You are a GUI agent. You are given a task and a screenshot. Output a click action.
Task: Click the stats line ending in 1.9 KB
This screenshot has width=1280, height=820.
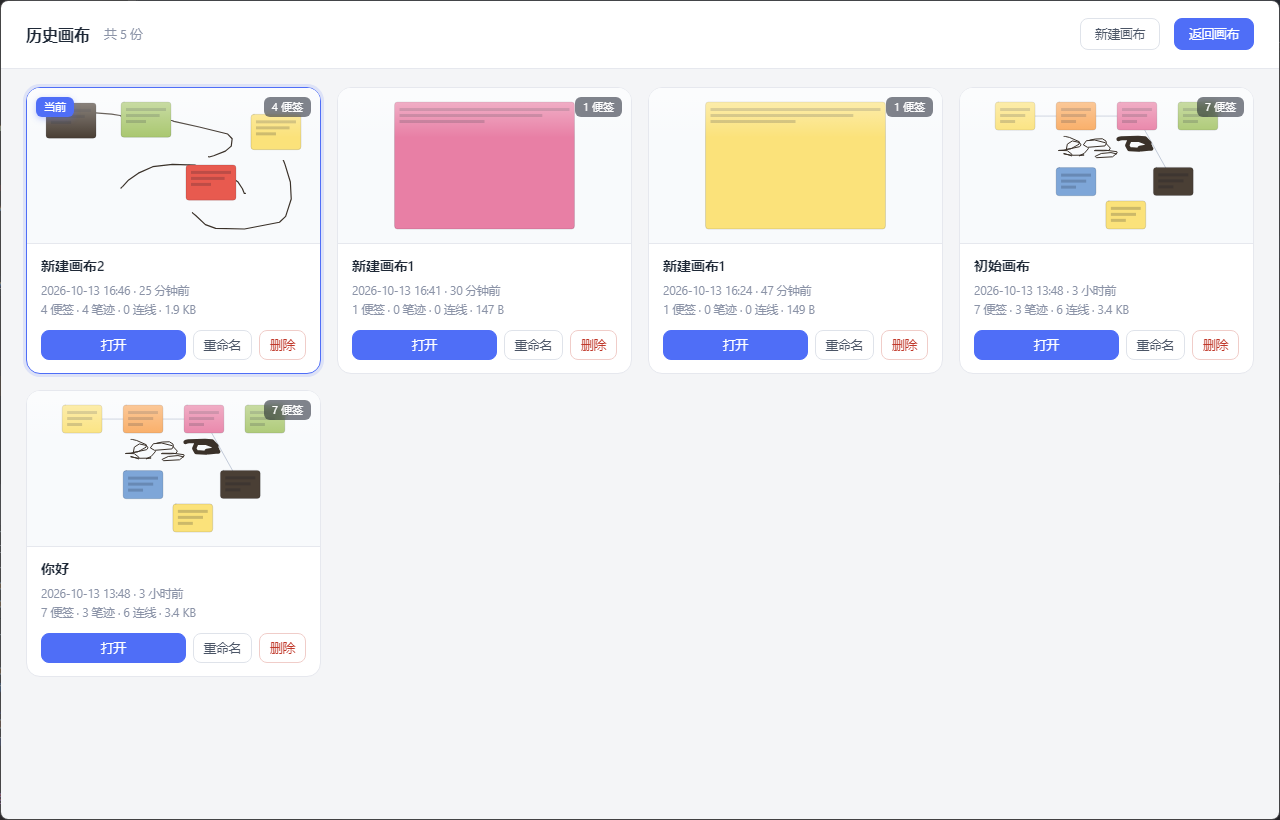tap(118, 310)
